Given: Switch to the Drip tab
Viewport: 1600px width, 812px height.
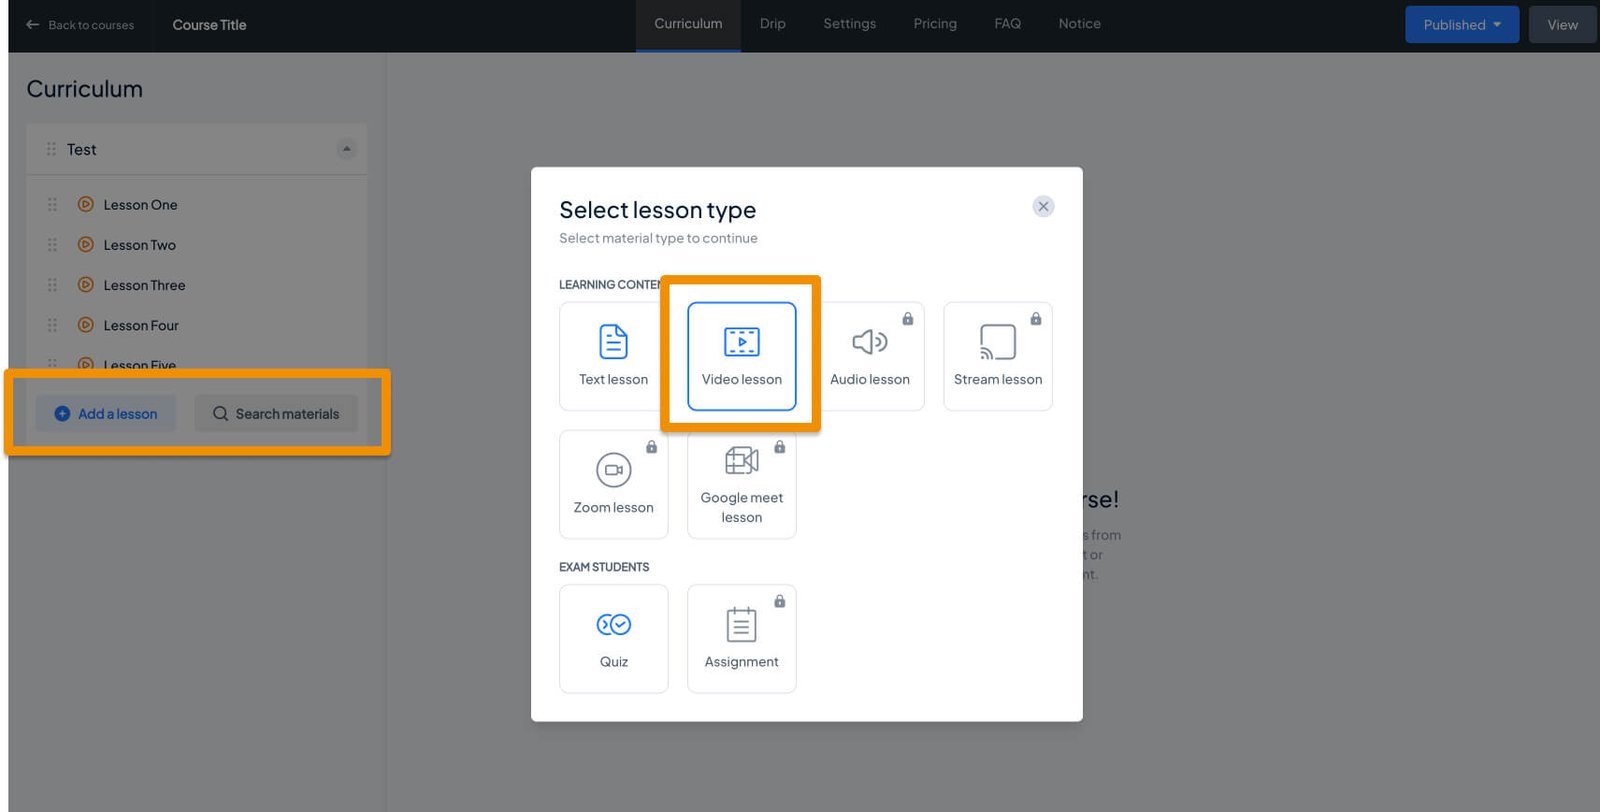Looking at the screenshot, I should 772,24.
